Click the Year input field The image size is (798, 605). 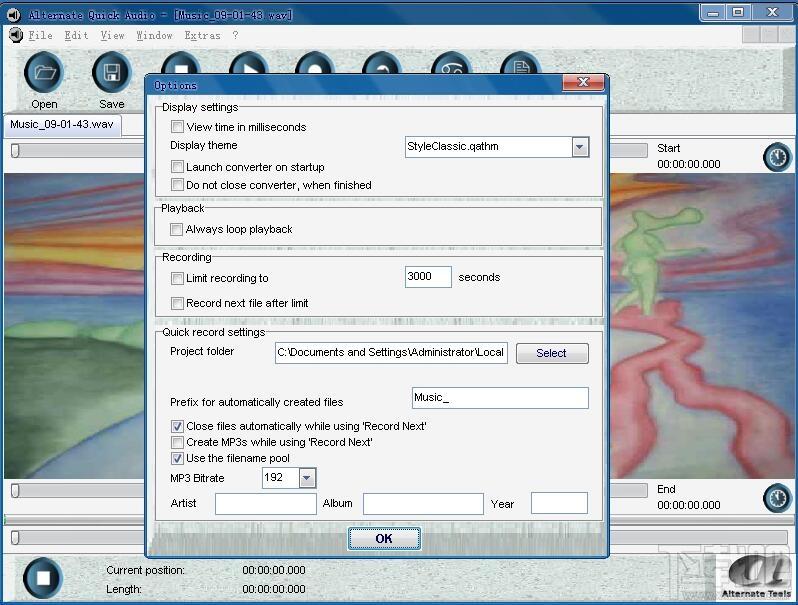pos(559,503)
